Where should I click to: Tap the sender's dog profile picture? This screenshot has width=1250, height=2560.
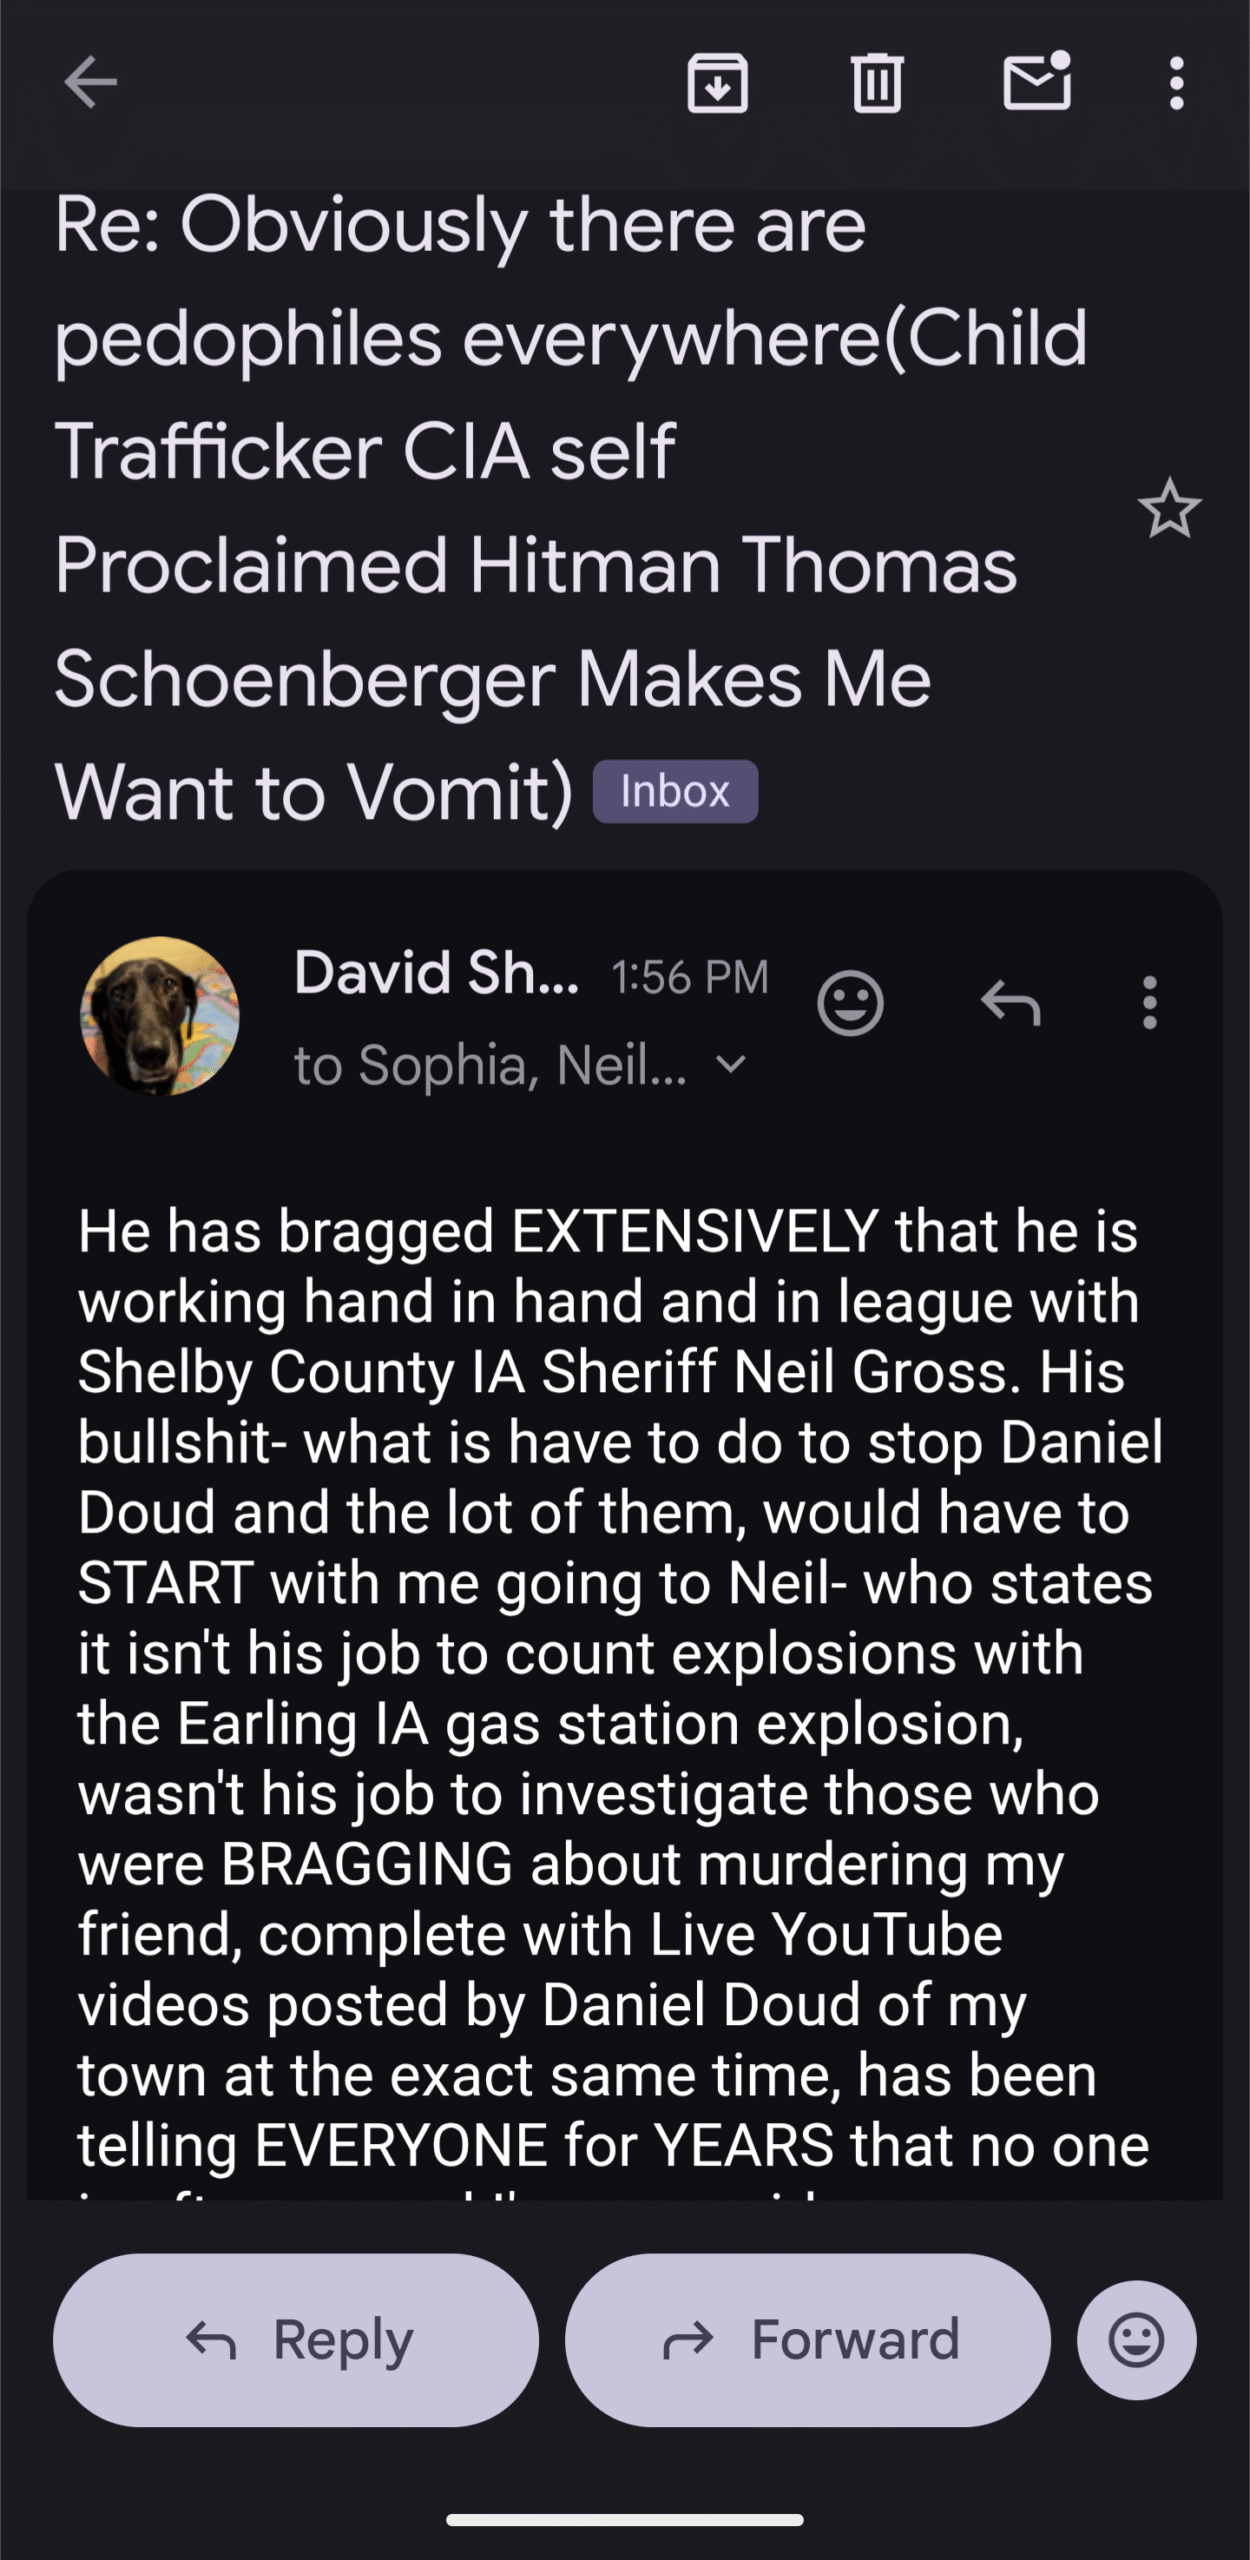coord(160,1016)
